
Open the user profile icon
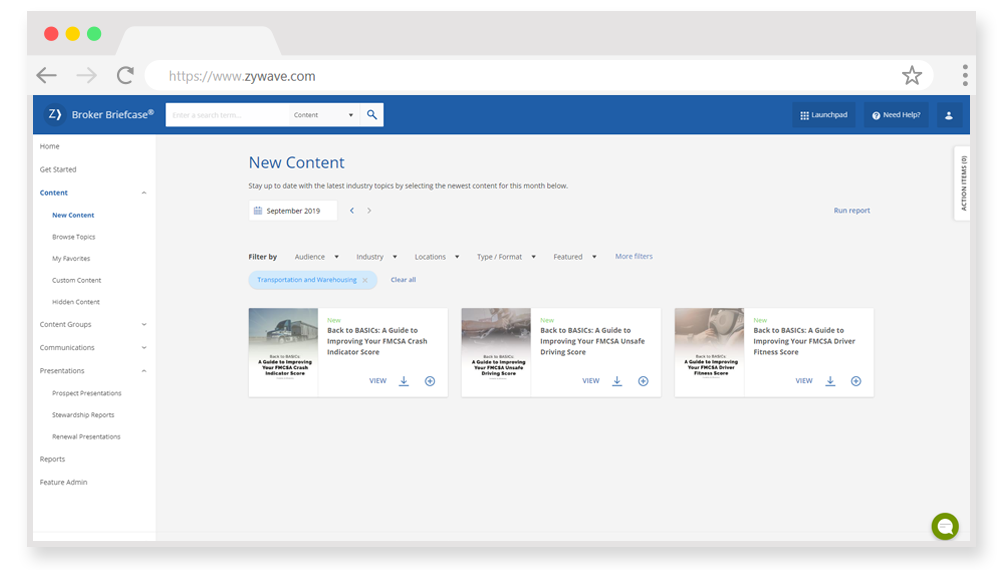(x=949, y=115)
